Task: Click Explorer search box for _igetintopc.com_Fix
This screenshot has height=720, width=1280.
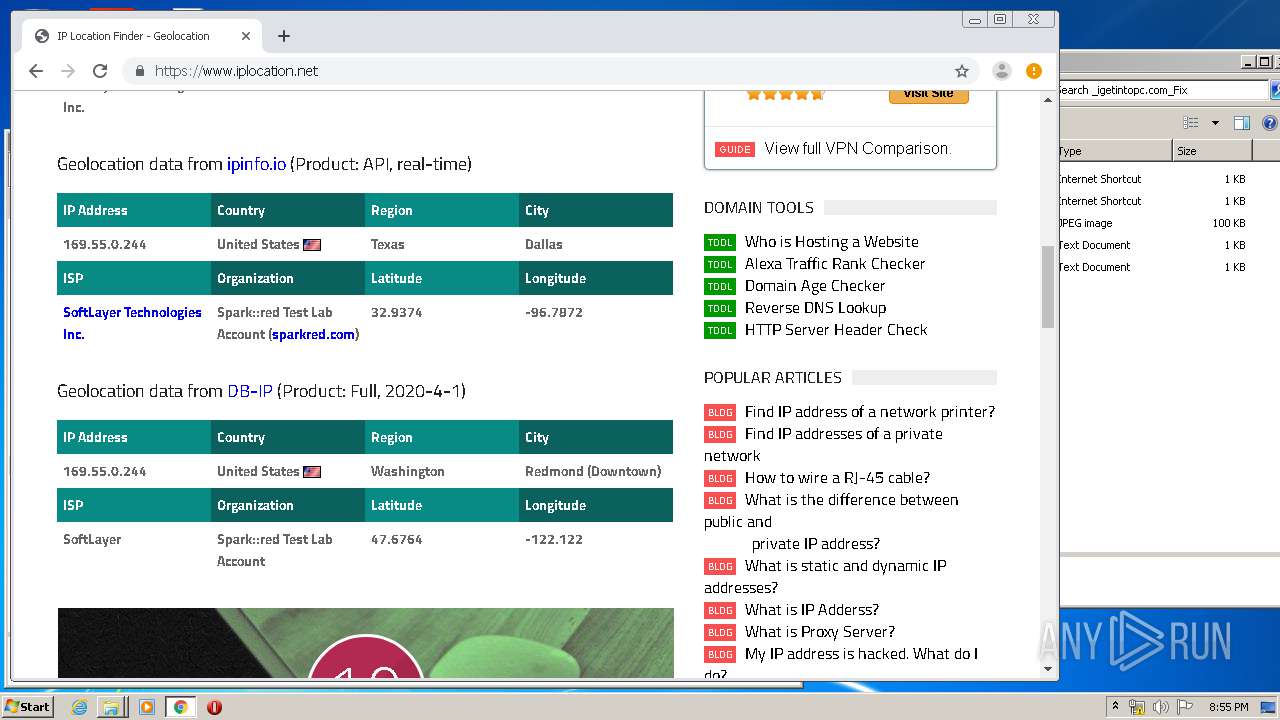Action: (x=1162, y=90)
